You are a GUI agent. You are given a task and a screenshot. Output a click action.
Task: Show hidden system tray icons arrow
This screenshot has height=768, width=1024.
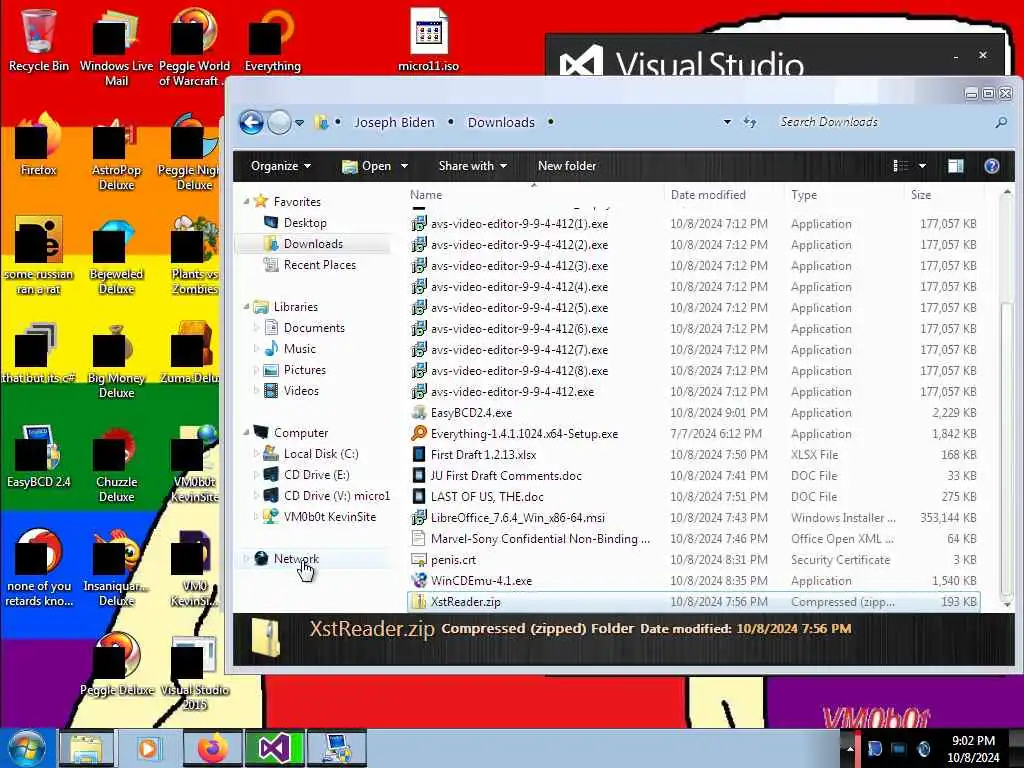(850, 748)
